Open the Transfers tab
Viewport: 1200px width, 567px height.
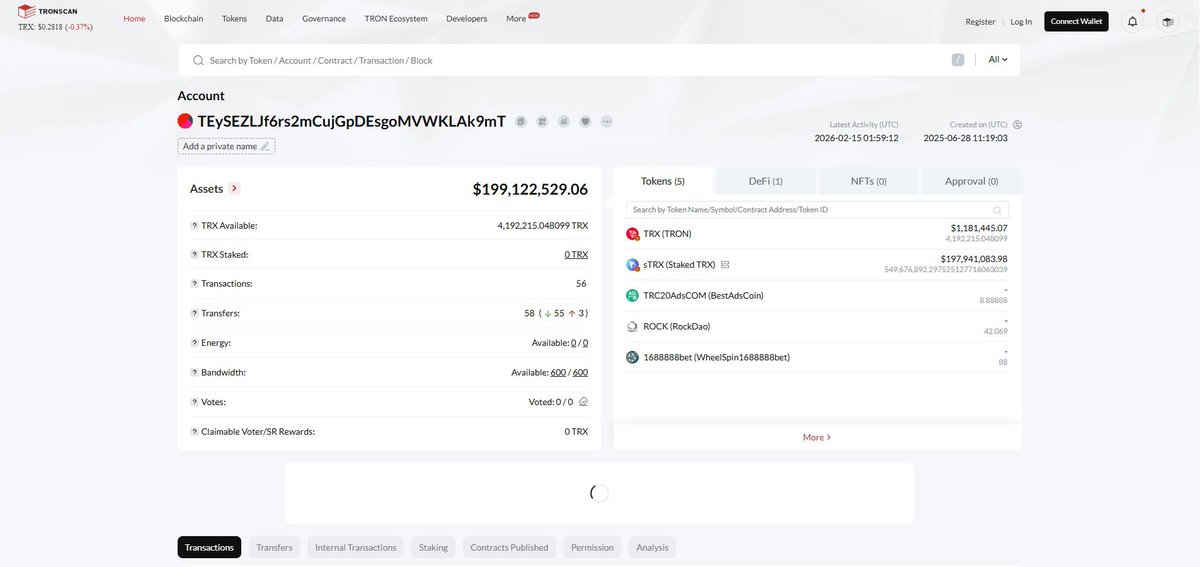274,547
